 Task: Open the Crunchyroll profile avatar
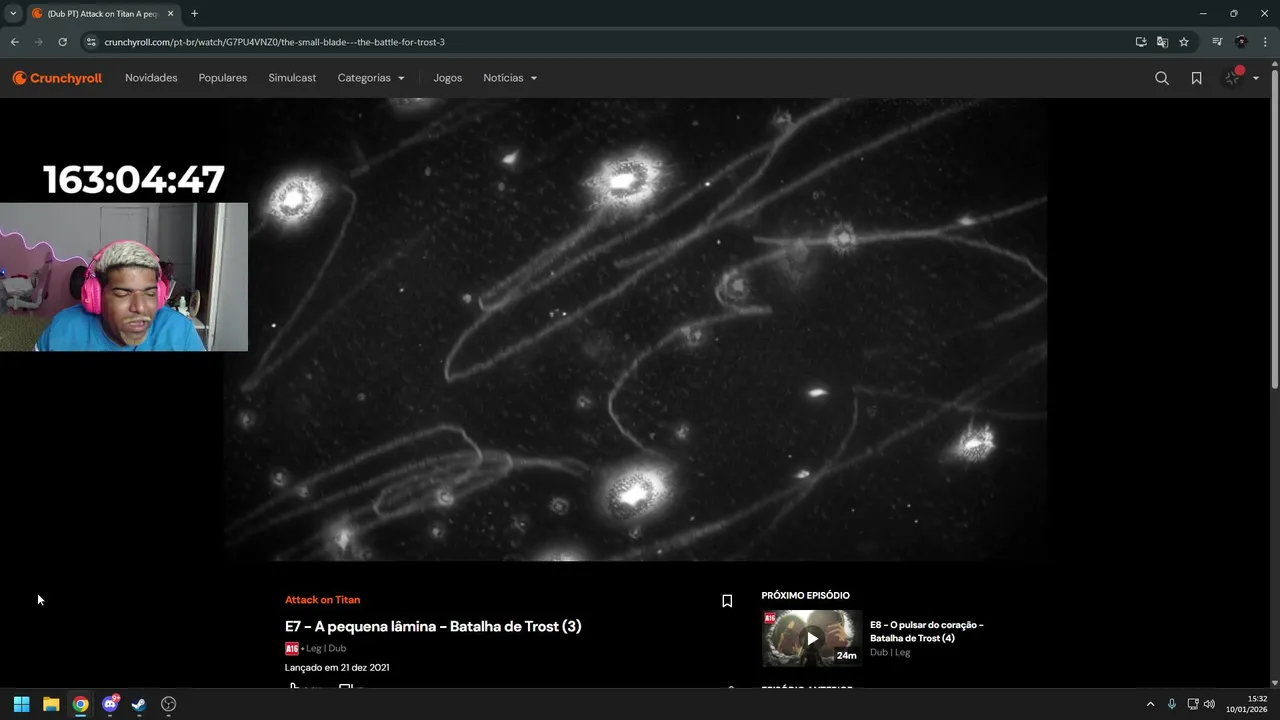pos(1233,78)
